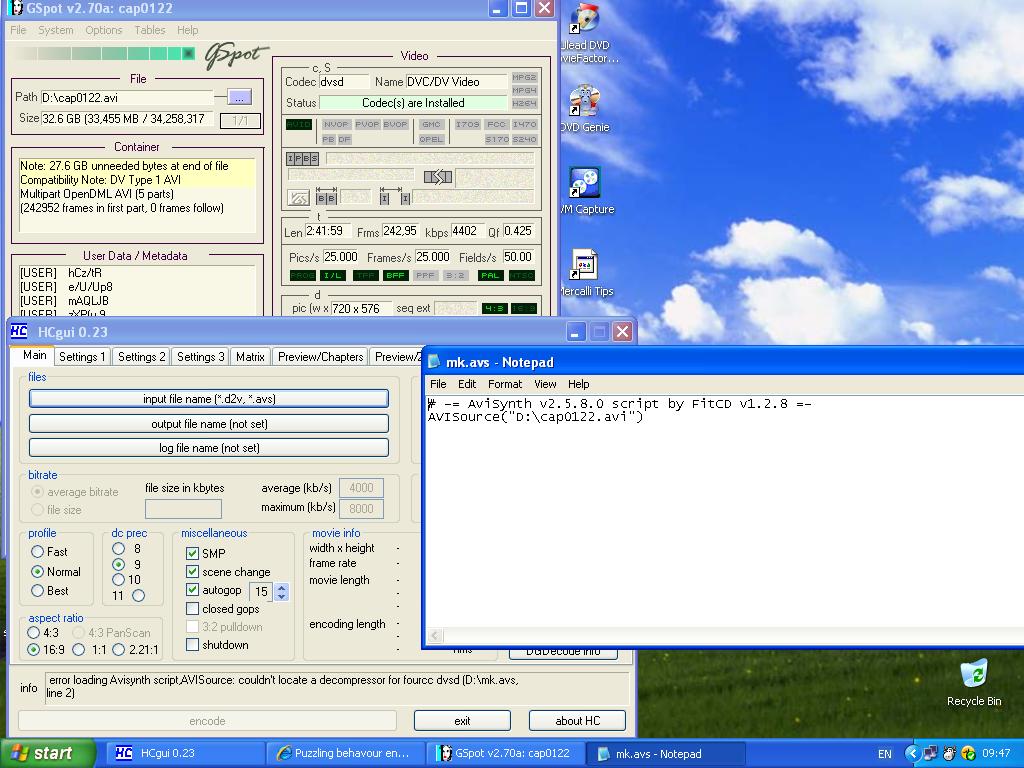1024x768 pixels.
Task: Click the output file name (not set) button
Action: click(x=209, y=423)
